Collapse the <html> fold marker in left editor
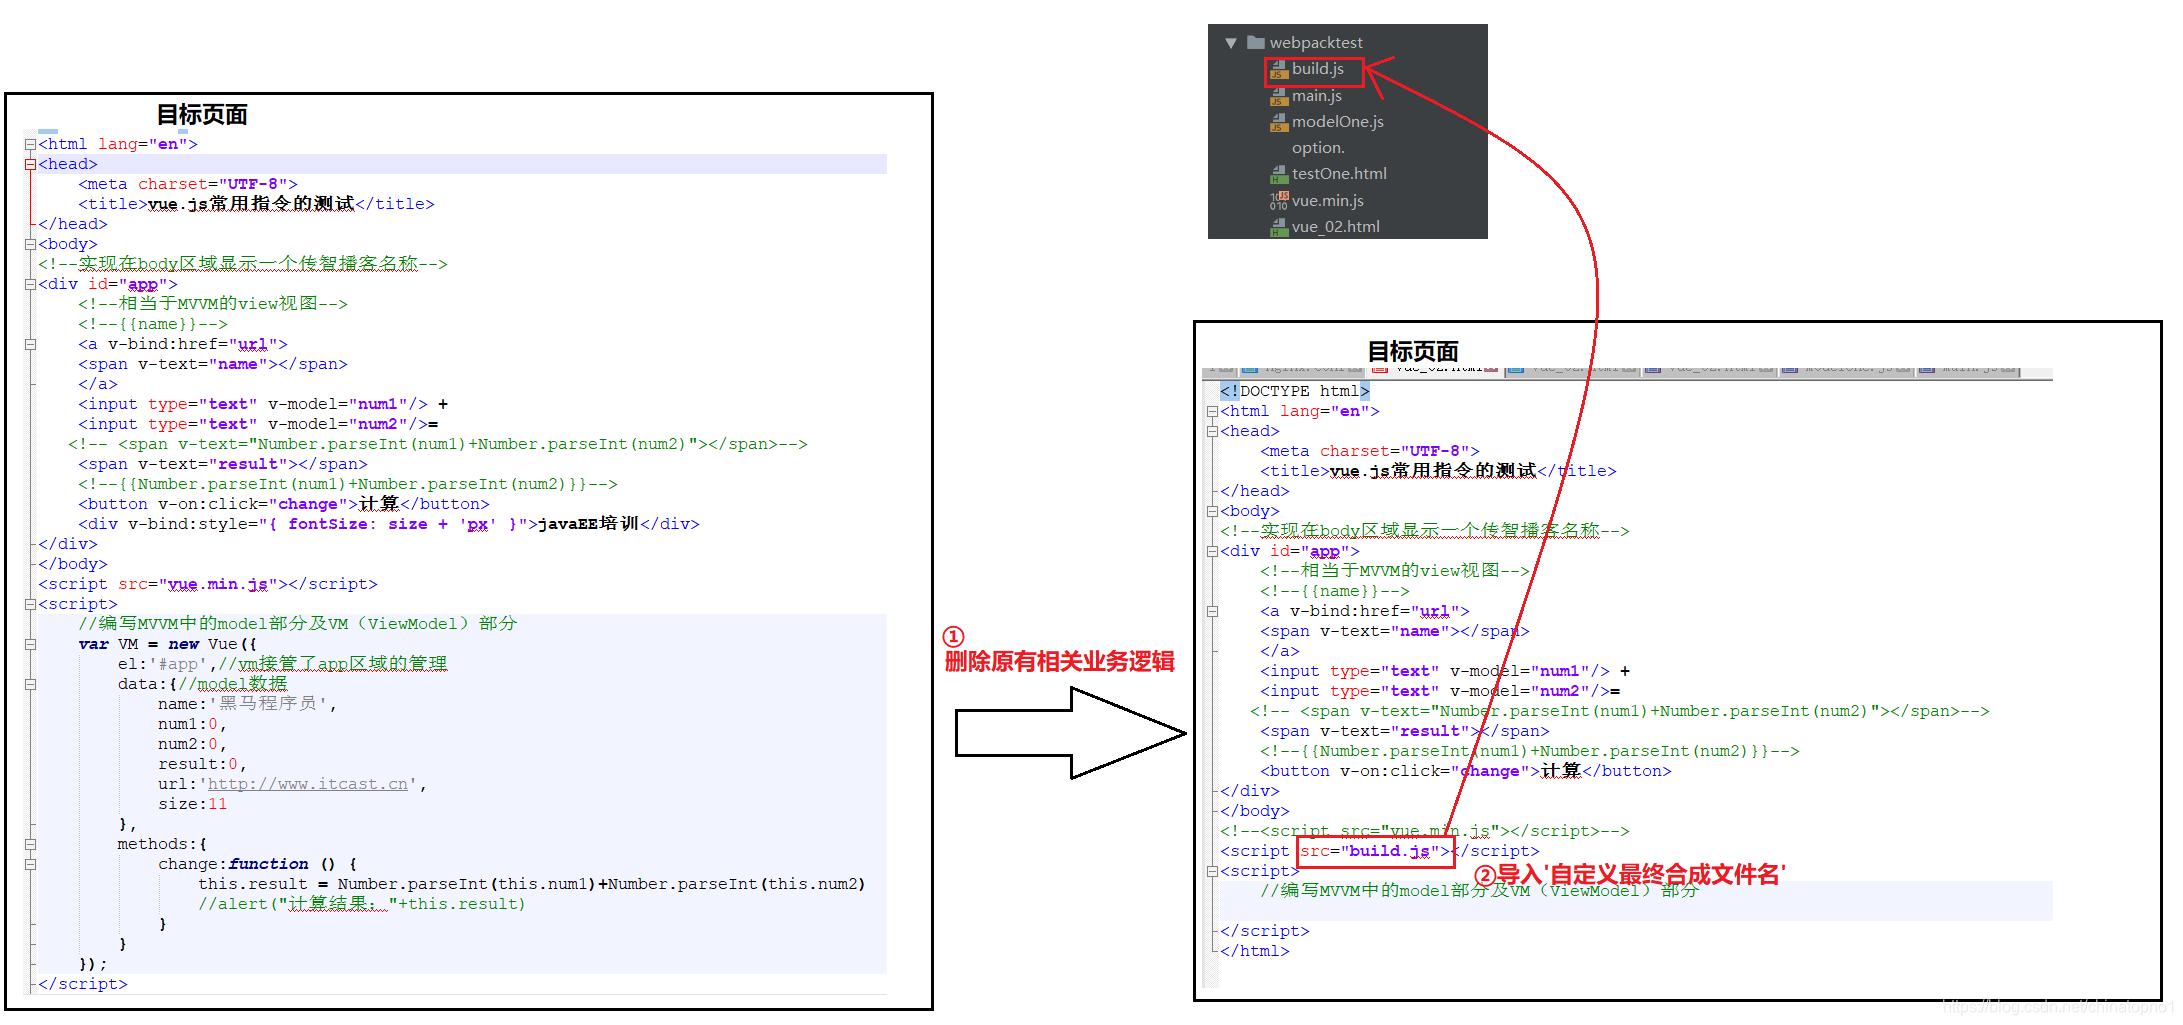Viewport: 2183px width, 1025px height. (30, 145)
